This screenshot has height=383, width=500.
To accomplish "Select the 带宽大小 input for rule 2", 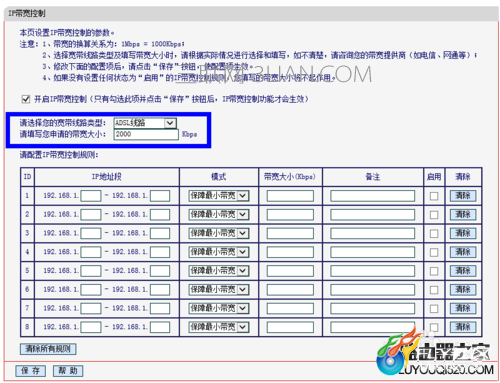I will pyautogui.click(x=290, y=215).
